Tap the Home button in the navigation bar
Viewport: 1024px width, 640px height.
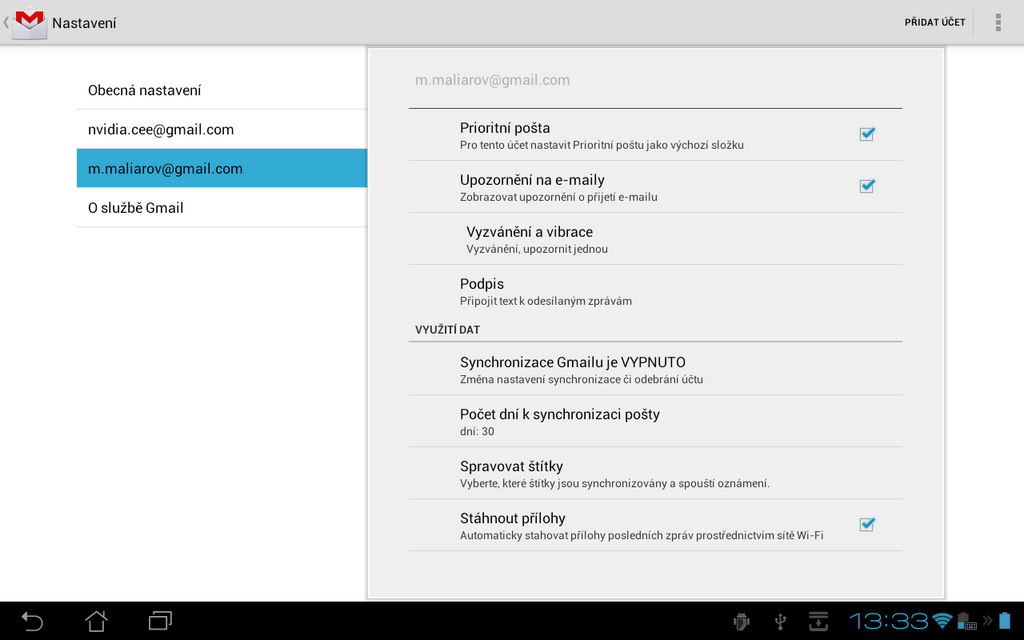pyautogui.click(x=95, y=620)
